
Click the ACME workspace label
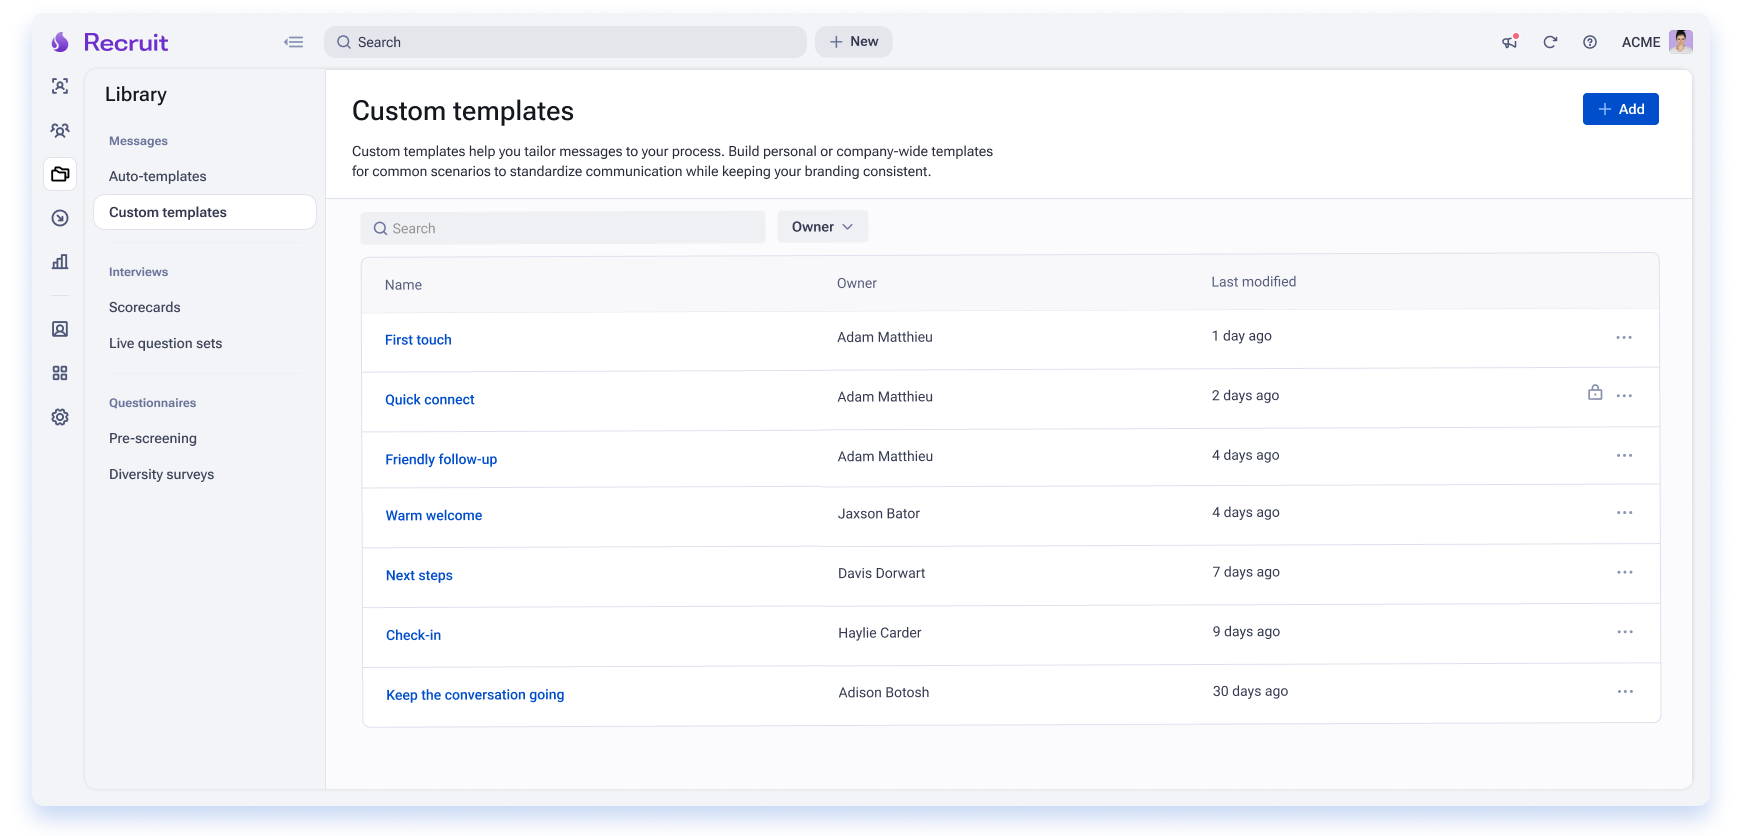click(x=1641, y=42)
